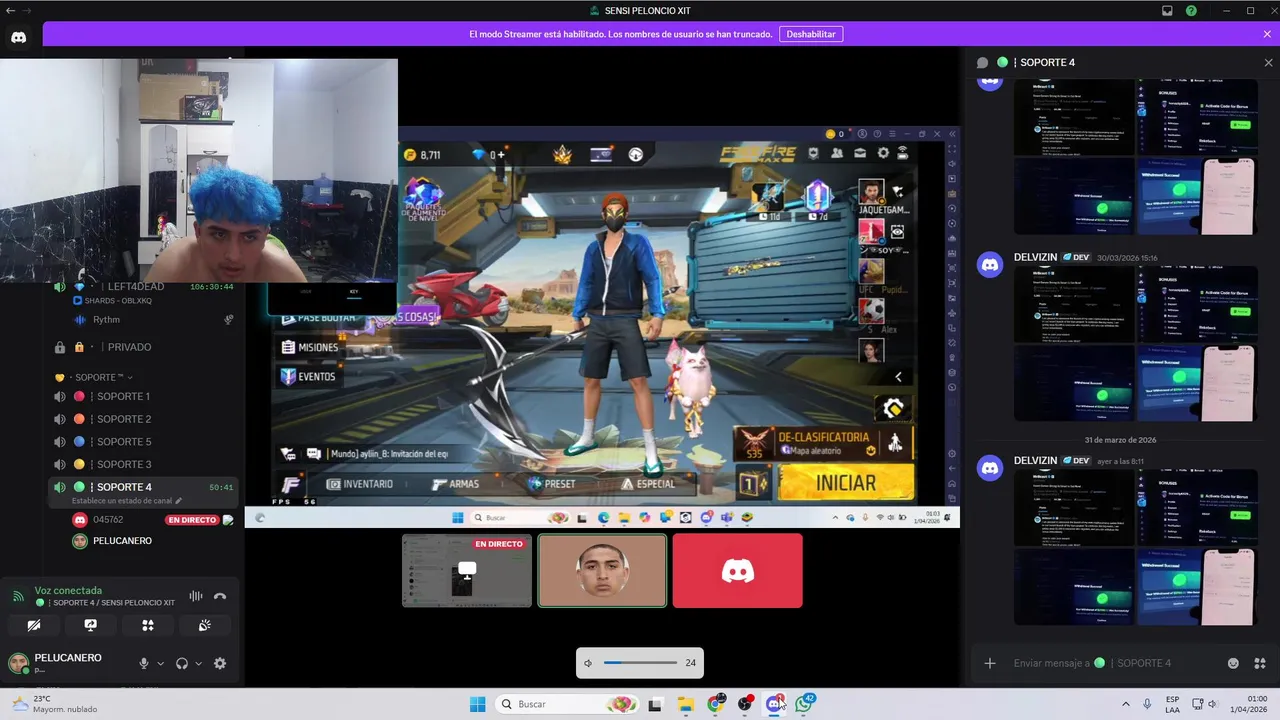The height and width of the screenshot is (720, 1280).
Task: Open DELVIZIN image sent ayer a las 8:11
Action: tap(1134, 547)
